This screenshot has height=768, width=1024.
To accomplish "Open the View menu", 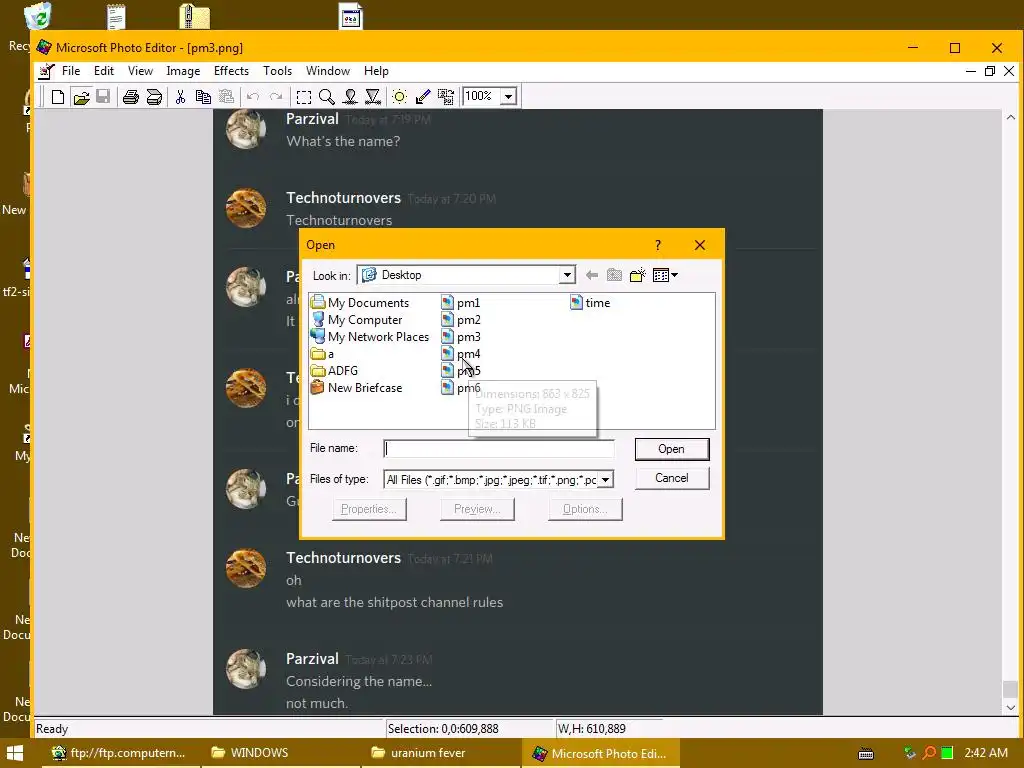I will click(140, 71).
